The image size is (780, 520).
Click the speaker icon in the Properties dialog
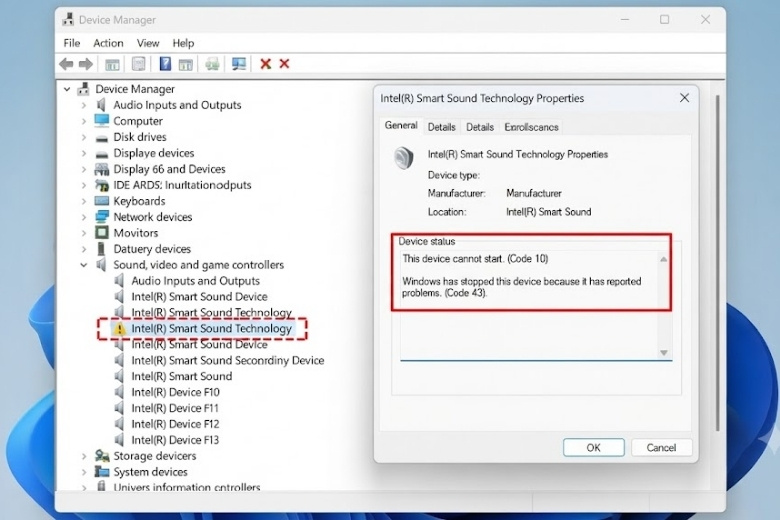click(403, 158)
